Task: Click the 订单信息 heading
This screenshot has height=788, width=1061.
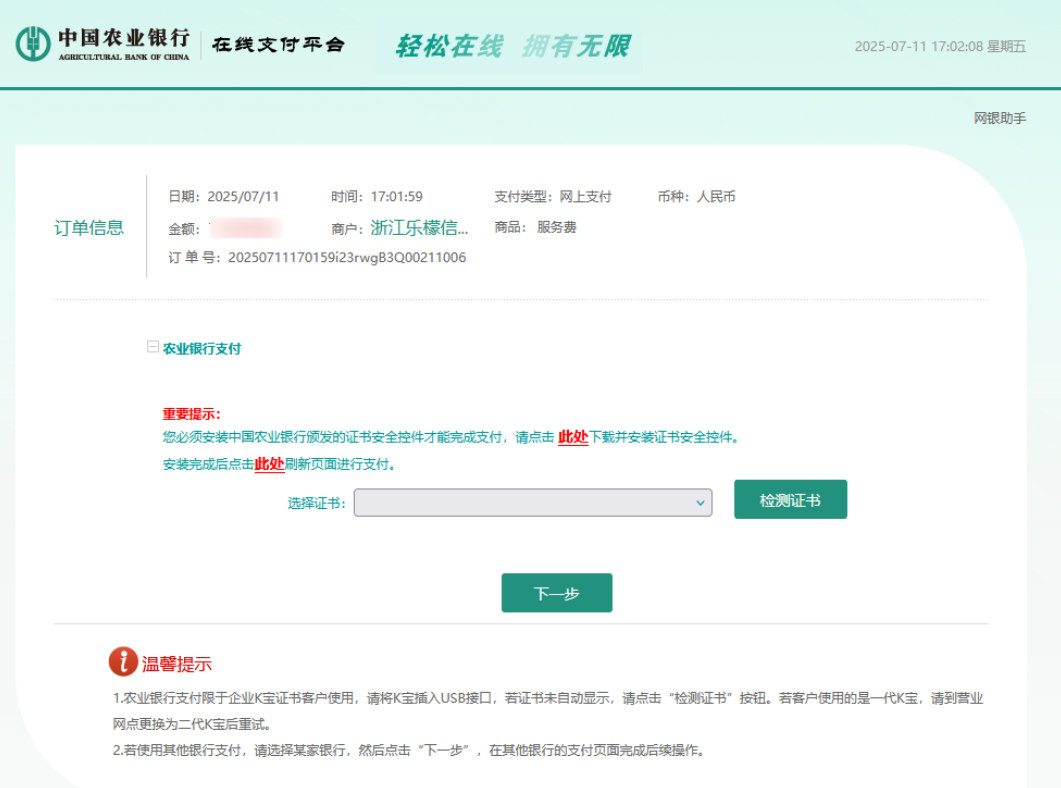Action: [x=89, y=228]
